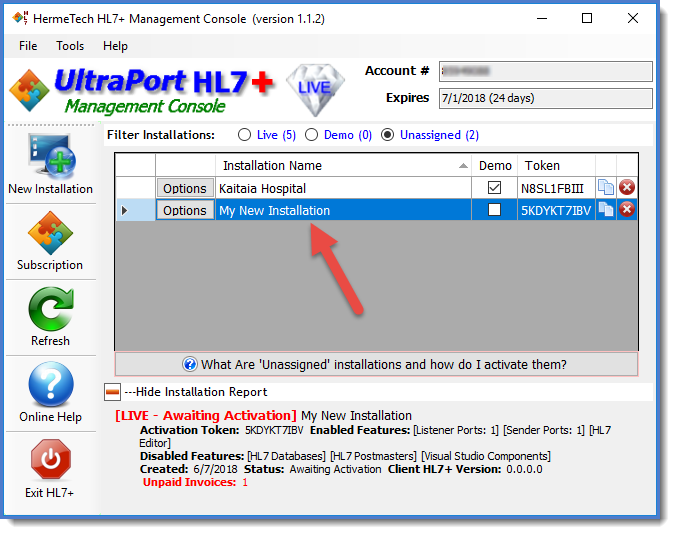
Task: Click the red Exit HL7+ power icon
Action: [51, 459]
